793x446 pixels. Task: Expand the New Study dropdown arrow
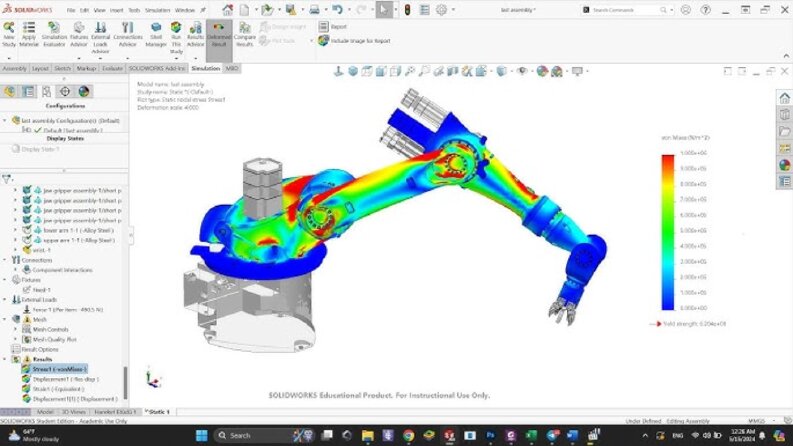[x=9, y=58]
